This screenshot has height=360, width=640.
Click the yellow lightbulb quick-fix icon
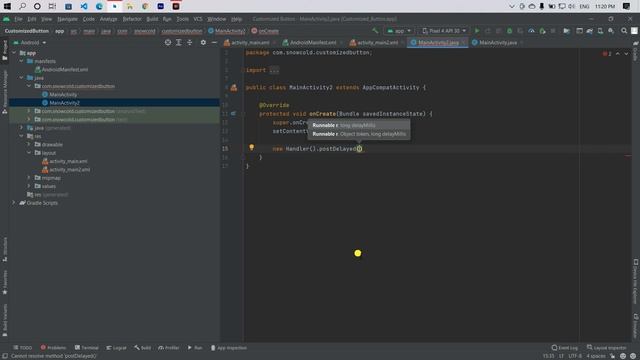point(251,147)
